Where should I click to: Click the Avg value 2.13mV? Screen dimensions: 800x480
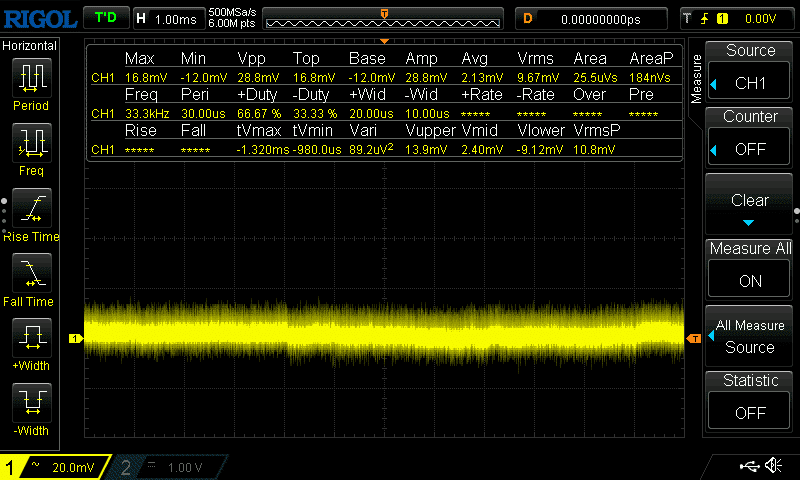(482, 78)
